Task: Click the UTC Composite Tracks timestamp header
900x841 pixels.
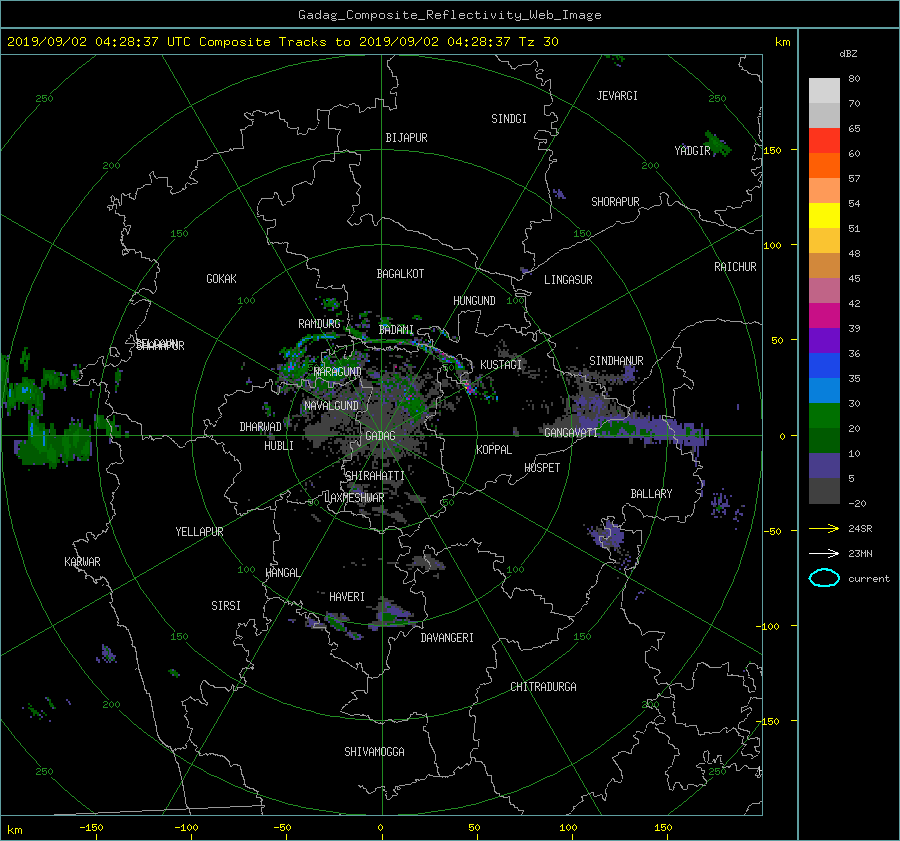Action: [282, 42]
